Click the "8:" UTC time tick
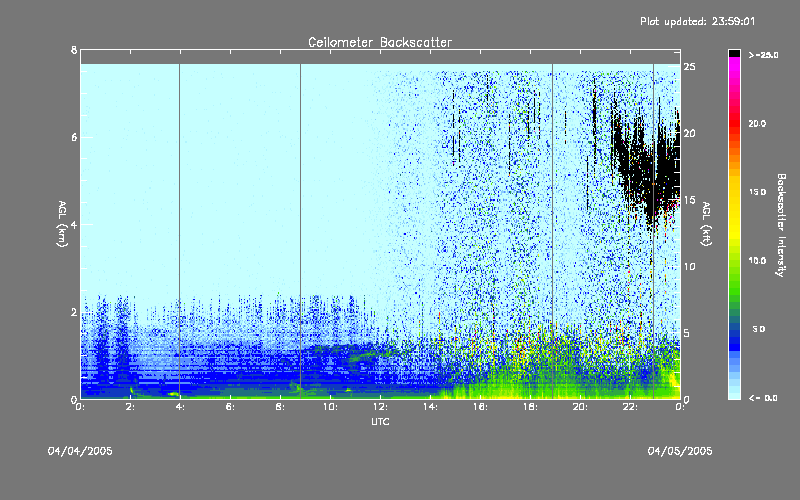This screenshot has width=800, height=500. (x=281, y=407)
